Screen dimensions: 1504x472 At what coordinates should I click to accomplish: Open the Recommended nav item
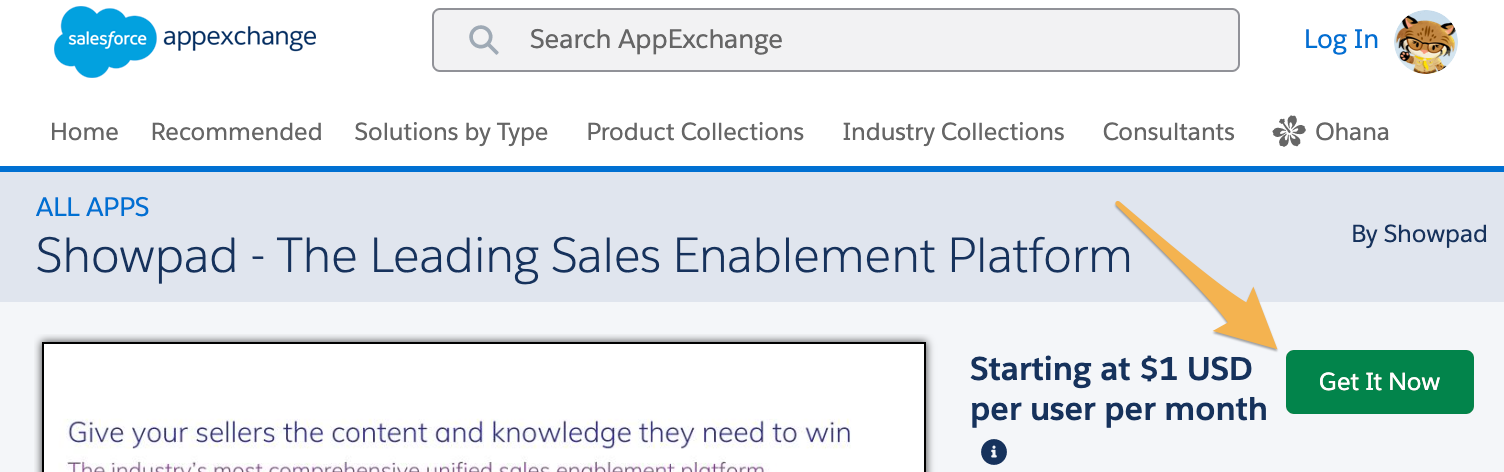click(x=236, y=132)
